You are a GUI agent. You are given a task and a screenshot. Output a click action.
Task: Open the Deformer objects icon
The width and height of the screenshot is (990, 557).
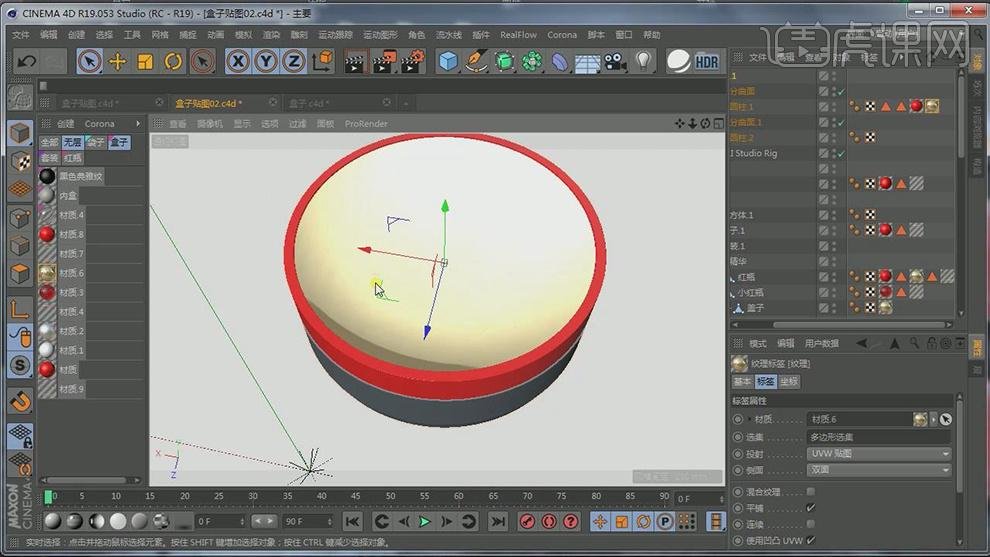point(560,61)
